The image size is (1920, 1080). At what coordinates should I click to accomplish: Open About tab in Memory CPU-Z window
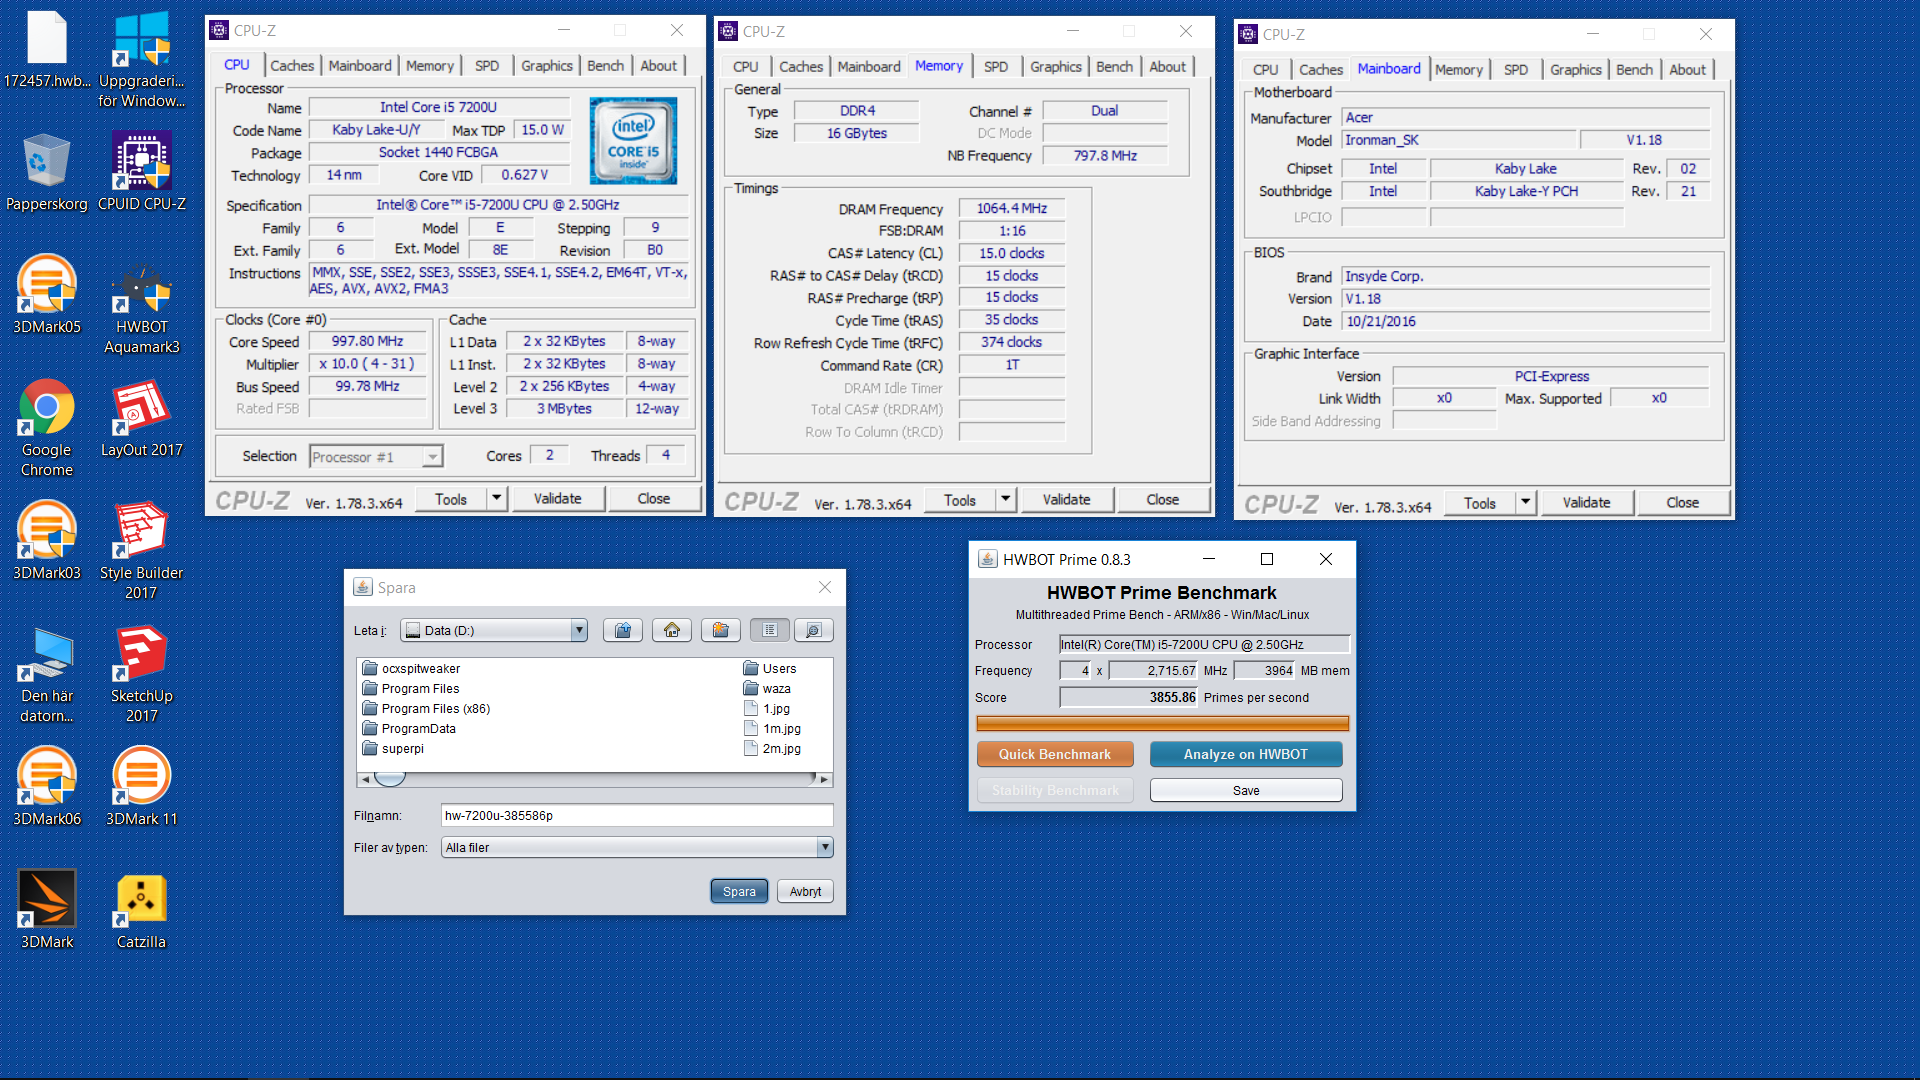tap(1167, 66)
